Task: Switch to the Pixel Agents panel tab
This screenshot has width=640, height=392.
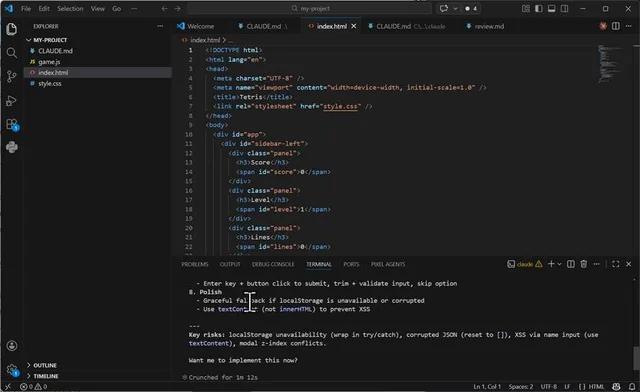Action: [388, 264]
